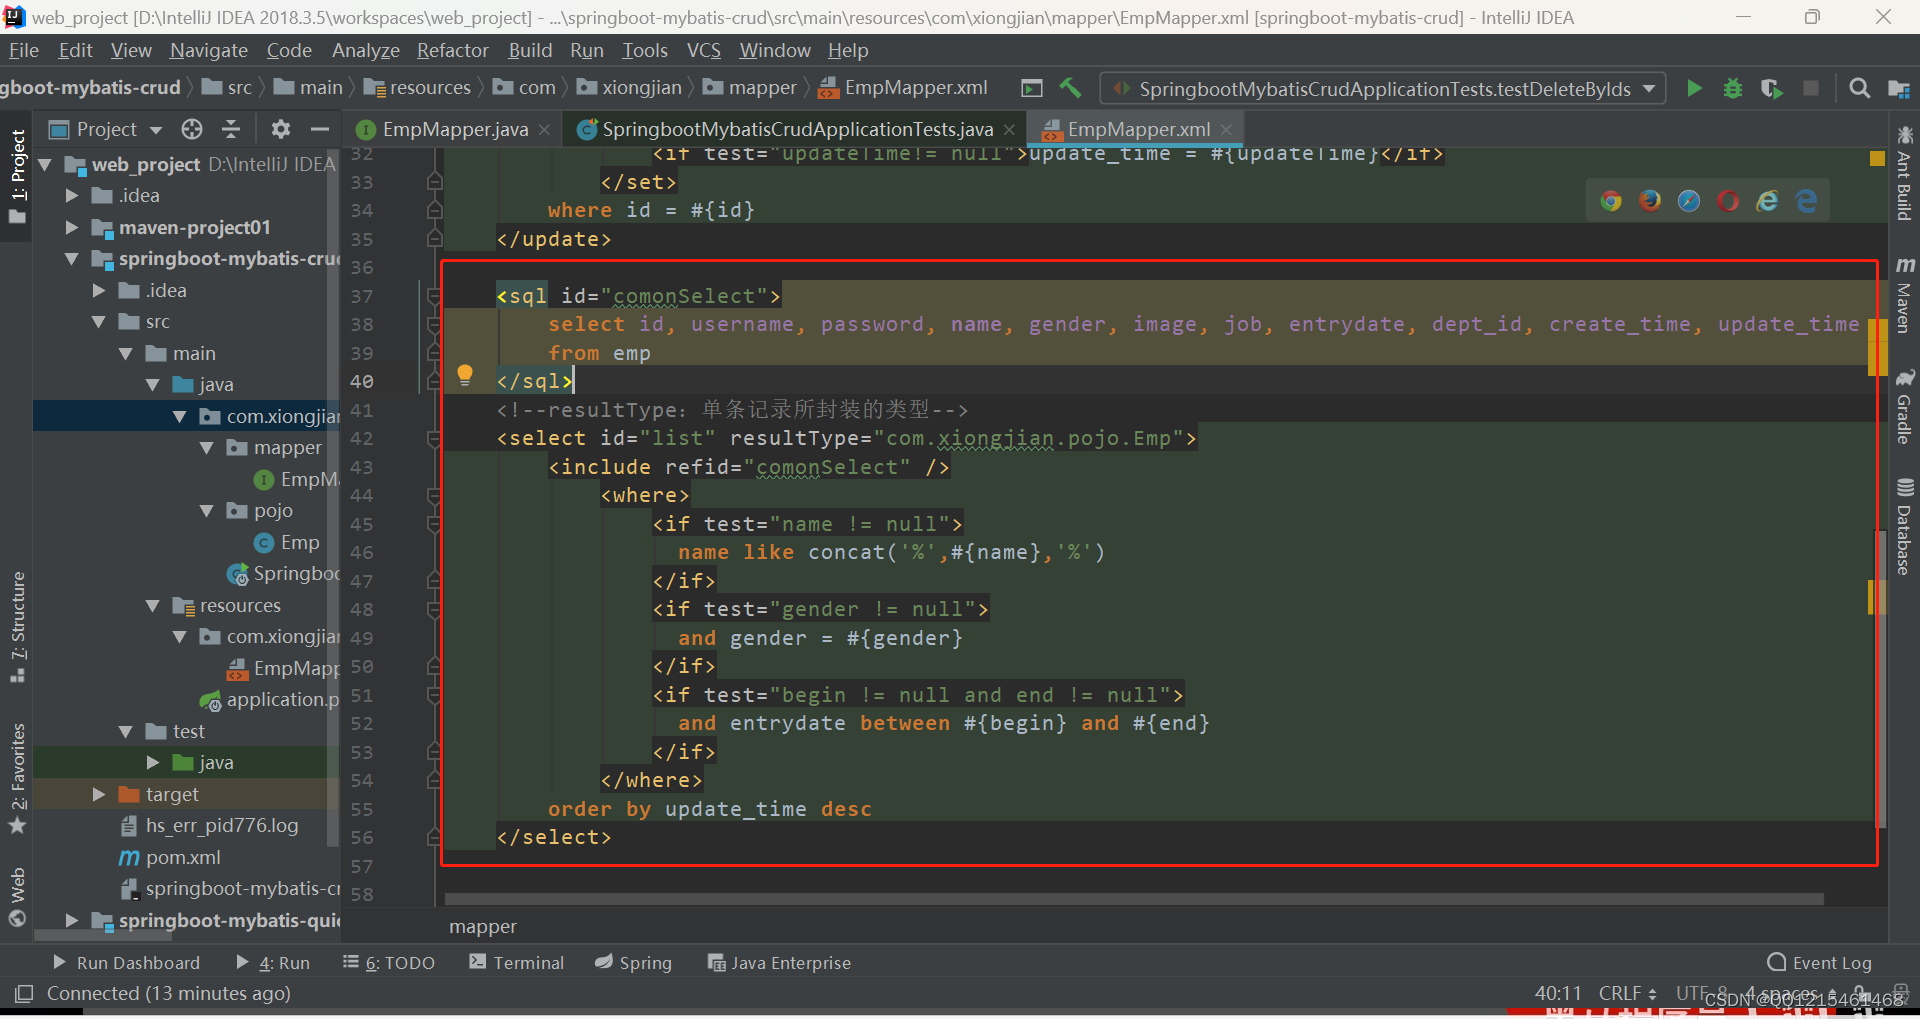
Task: Open Project panel settings gear
Action: coord(280,129)
